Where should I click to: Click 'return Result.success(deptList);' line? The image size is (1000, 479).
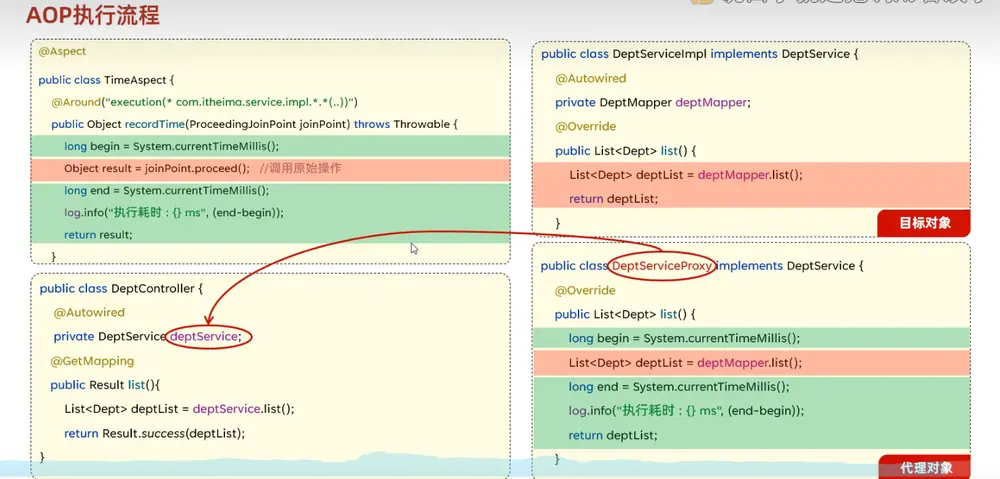click(154, 434)
